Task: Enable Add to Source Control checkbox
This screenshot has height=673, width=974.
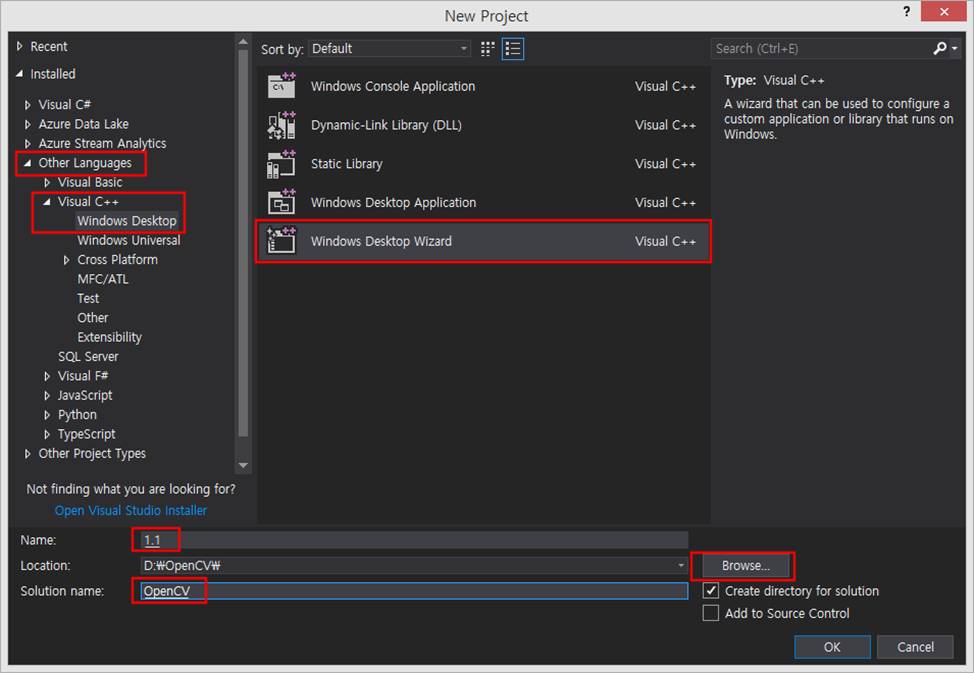Action: pos(711,613)
